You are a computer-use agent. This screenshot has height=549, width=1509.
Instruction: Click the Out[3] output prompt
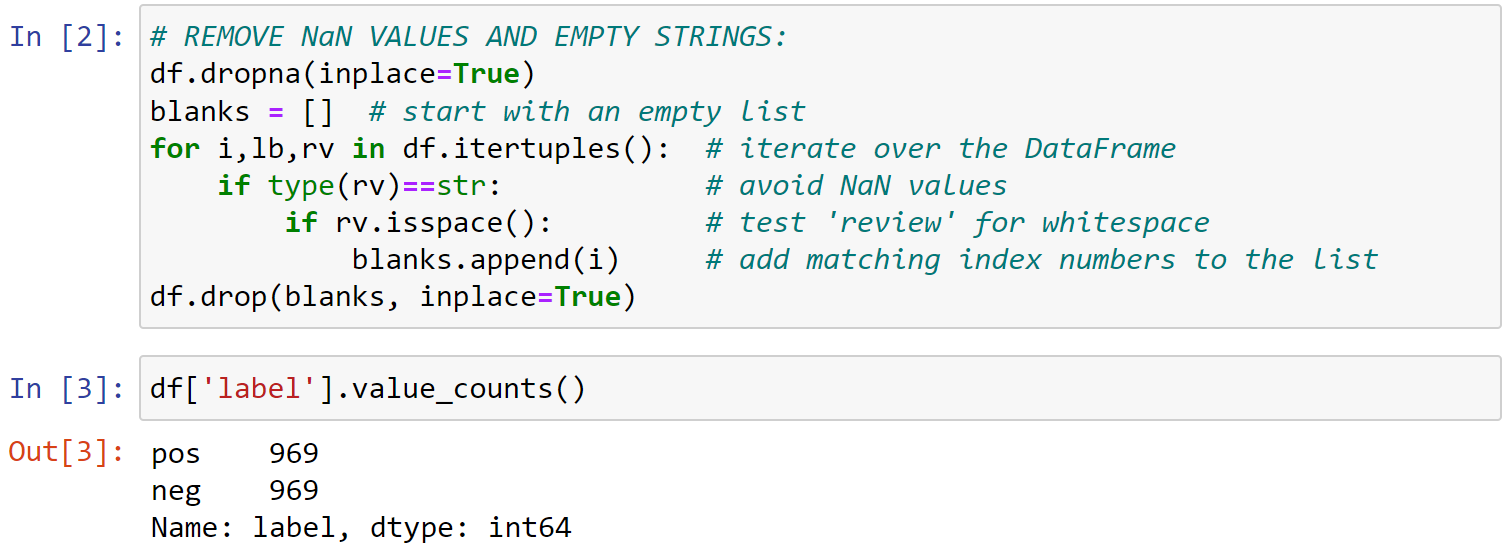point(67,453)
